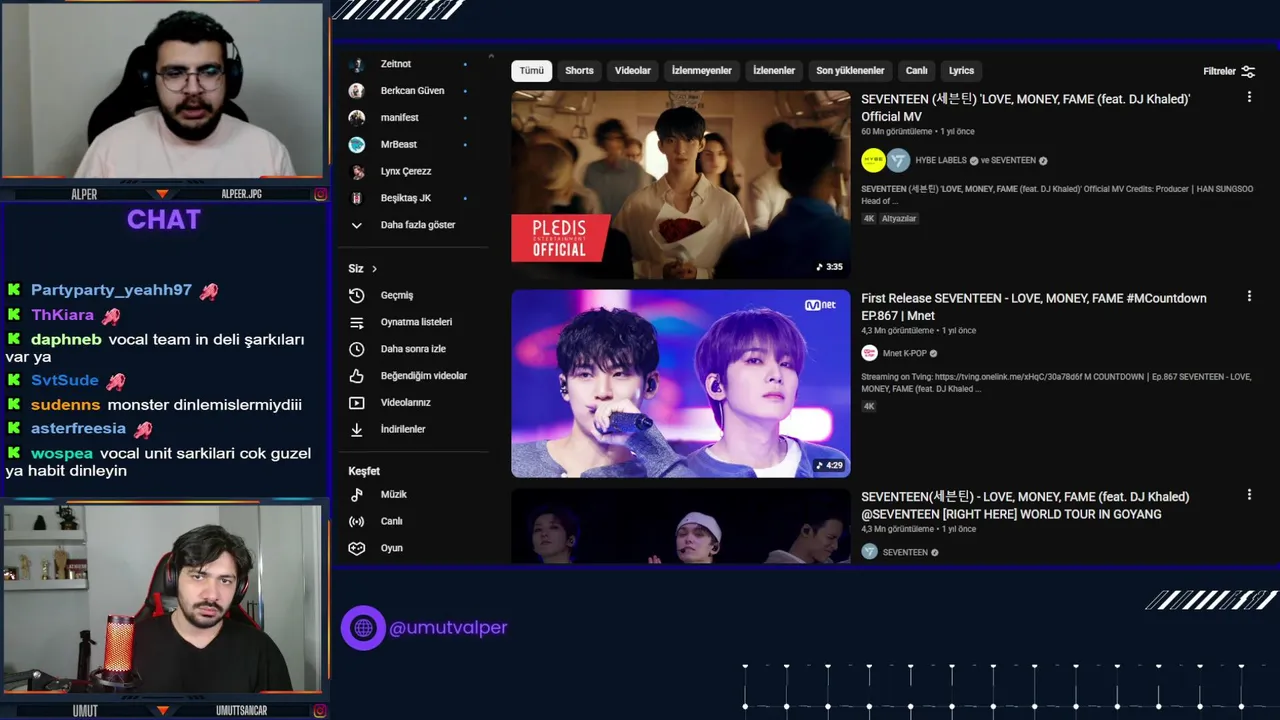This screenshot has width=1280, height=720.
Task: Click the manifest channel avatar
Action: pos(357,118)
